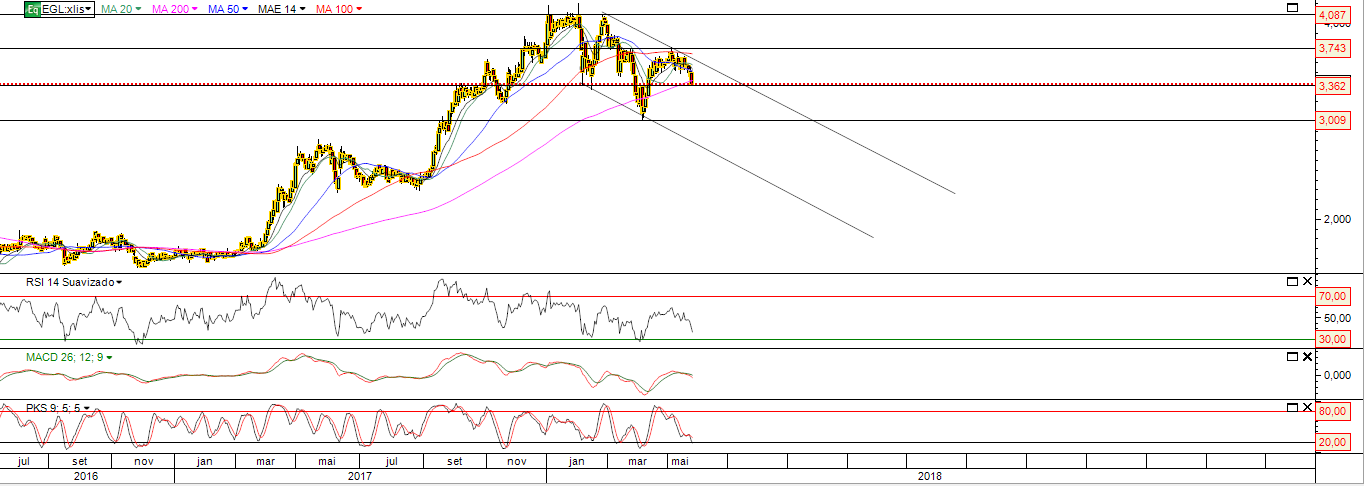Maximize the MACD indicator panel
The image size is (1364, 486).
click(x=1292, y=356)
